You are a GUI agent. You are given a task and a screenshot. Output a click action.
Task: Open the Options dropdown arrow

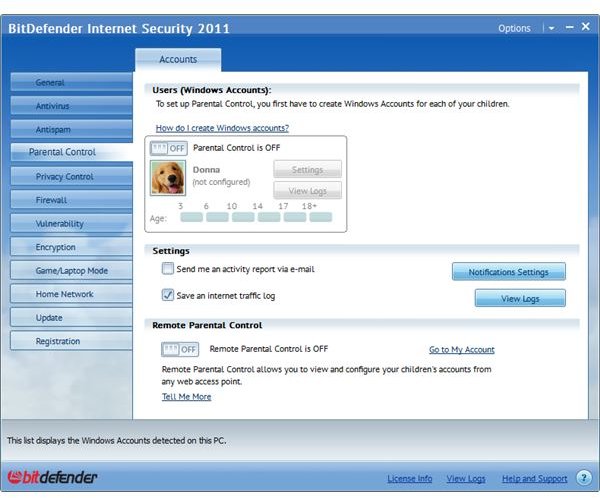(x=551, y=28)
